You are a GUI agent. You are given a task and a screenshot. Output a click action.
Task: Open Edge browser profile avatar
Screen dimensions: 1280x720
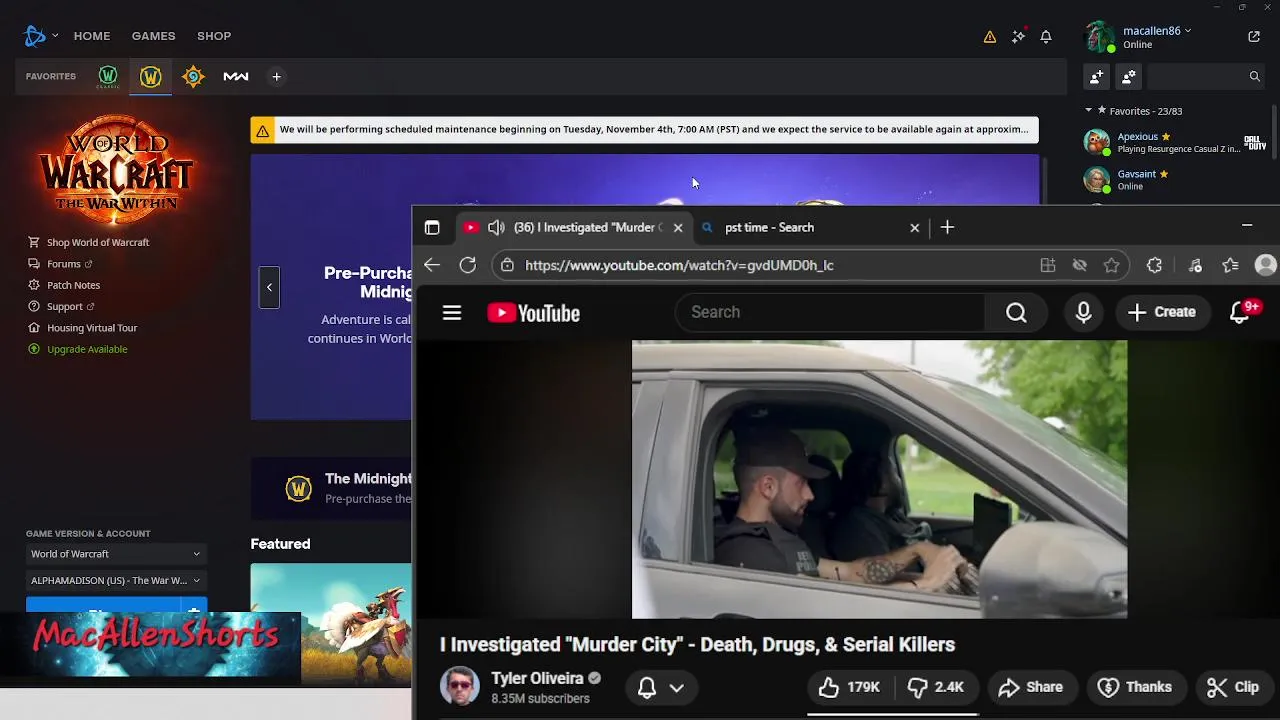[x=1266, y=265]
